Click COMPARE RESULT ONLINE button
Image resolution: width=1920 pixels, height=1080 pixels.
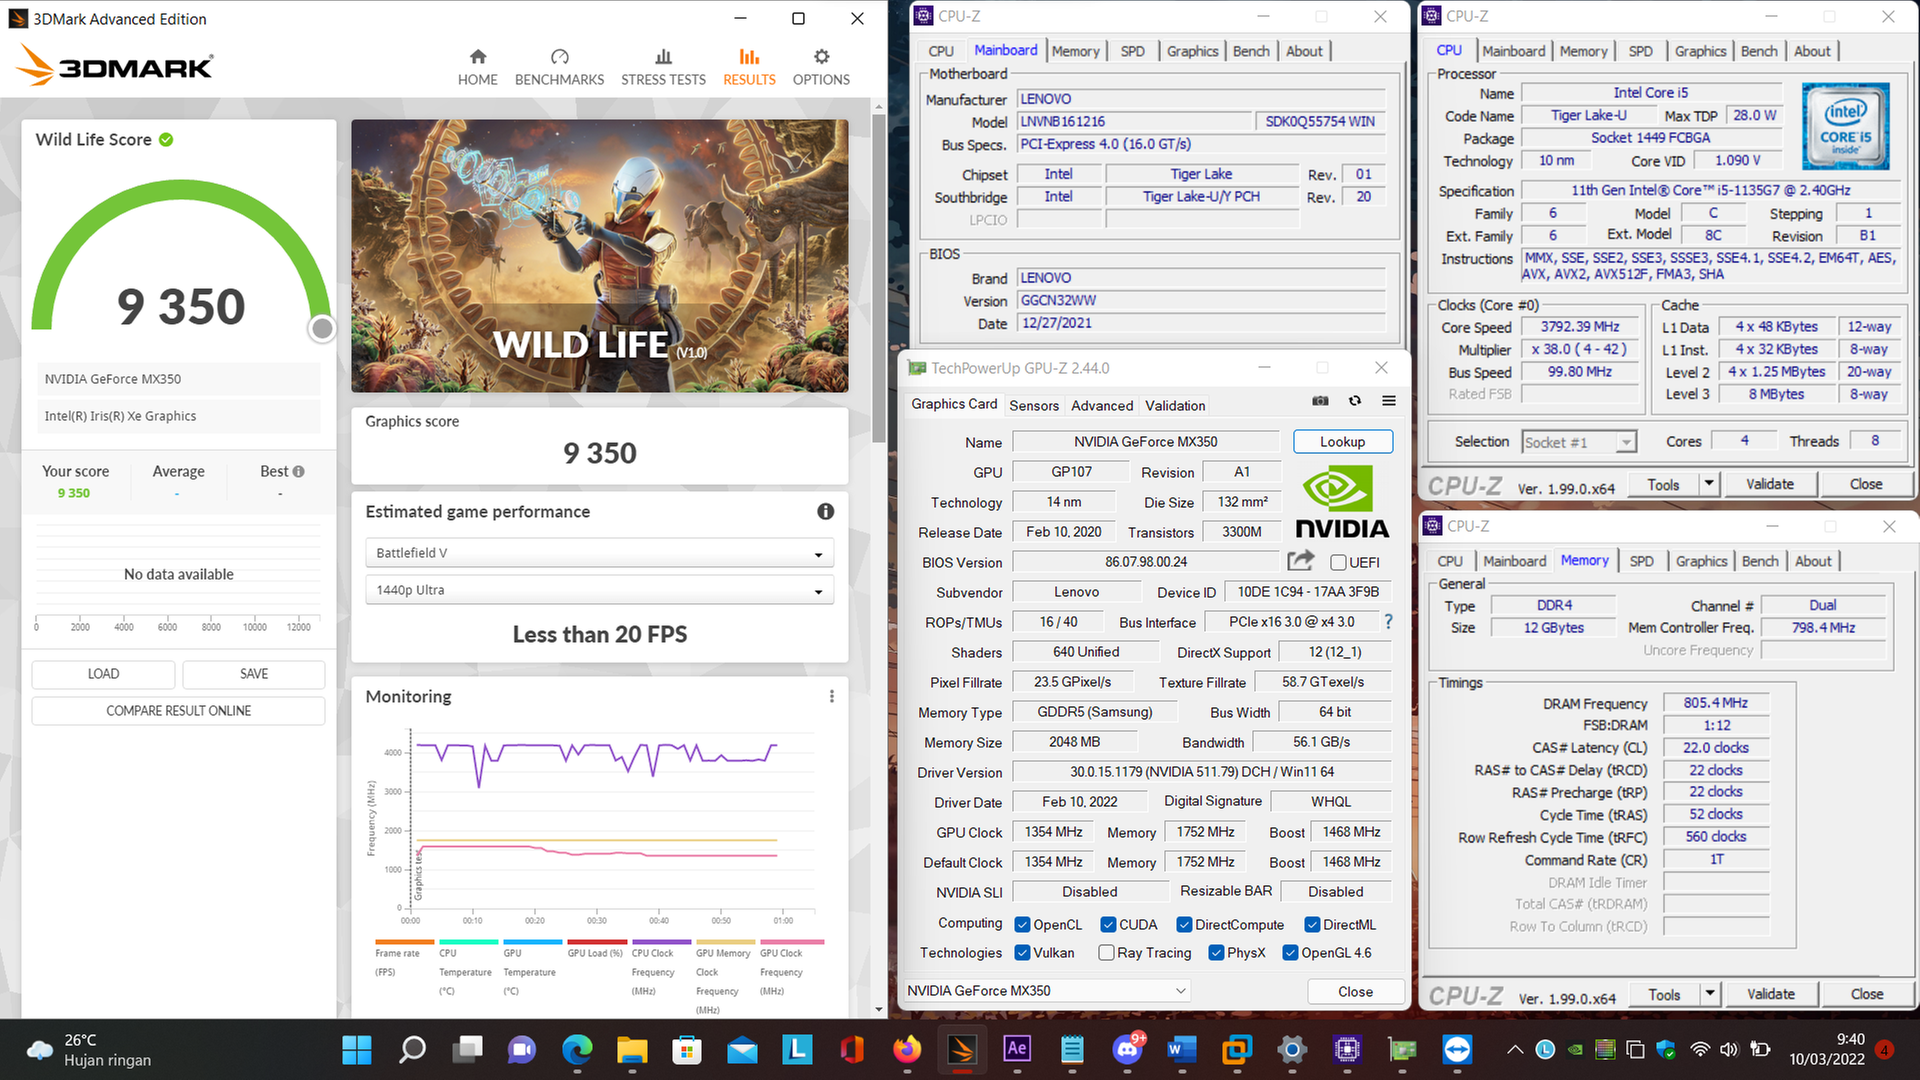coord(178,711)
